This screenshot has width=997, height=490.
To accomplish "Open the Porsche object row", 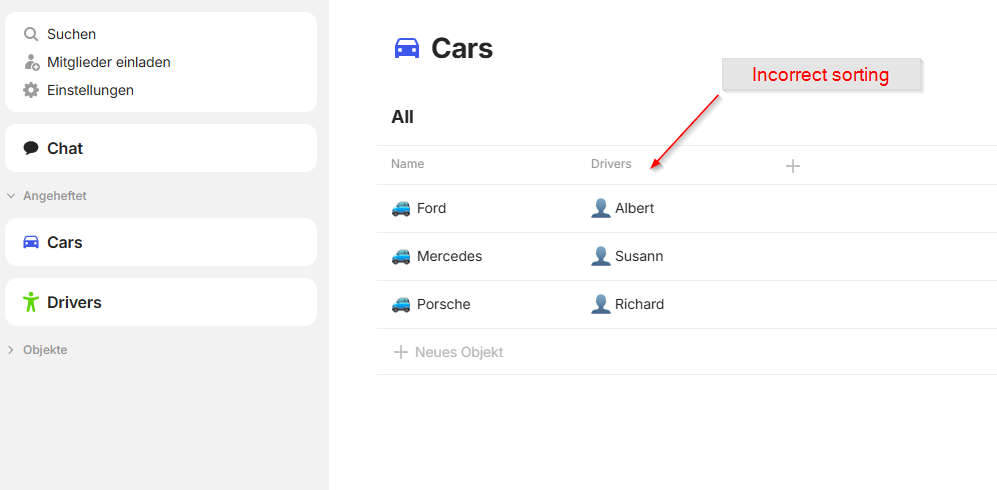I will click(x=687, y=304).
